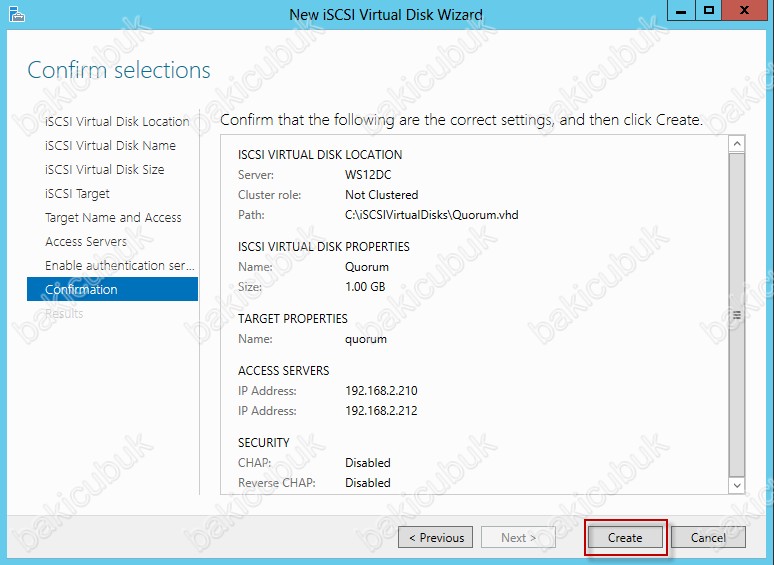Image resolution: width=774 pixels, height=565 pixels.
Task: Click the CHAP Disabled value
Action: [x=368, y=463]
